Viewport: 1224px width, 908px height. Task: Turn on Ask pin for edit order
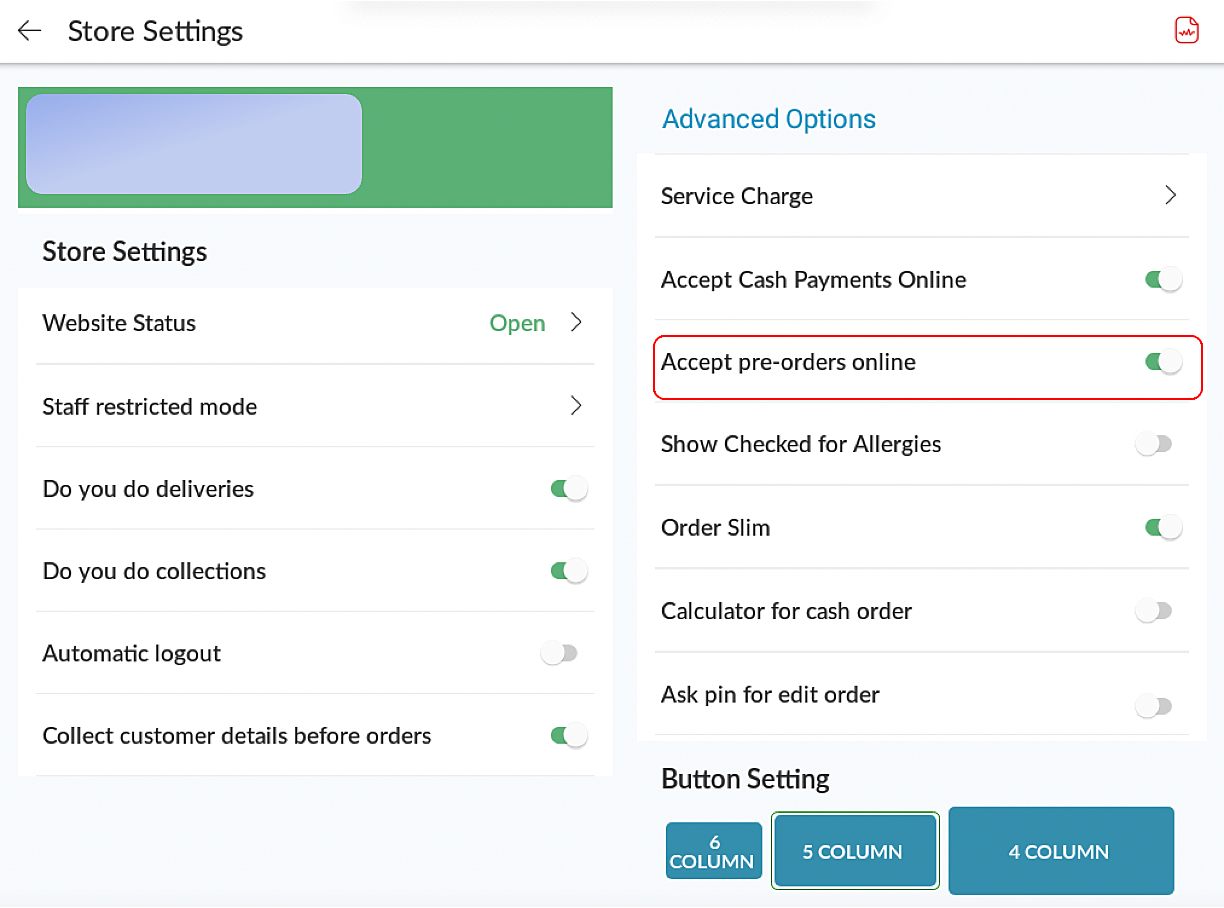point(1154,706)
